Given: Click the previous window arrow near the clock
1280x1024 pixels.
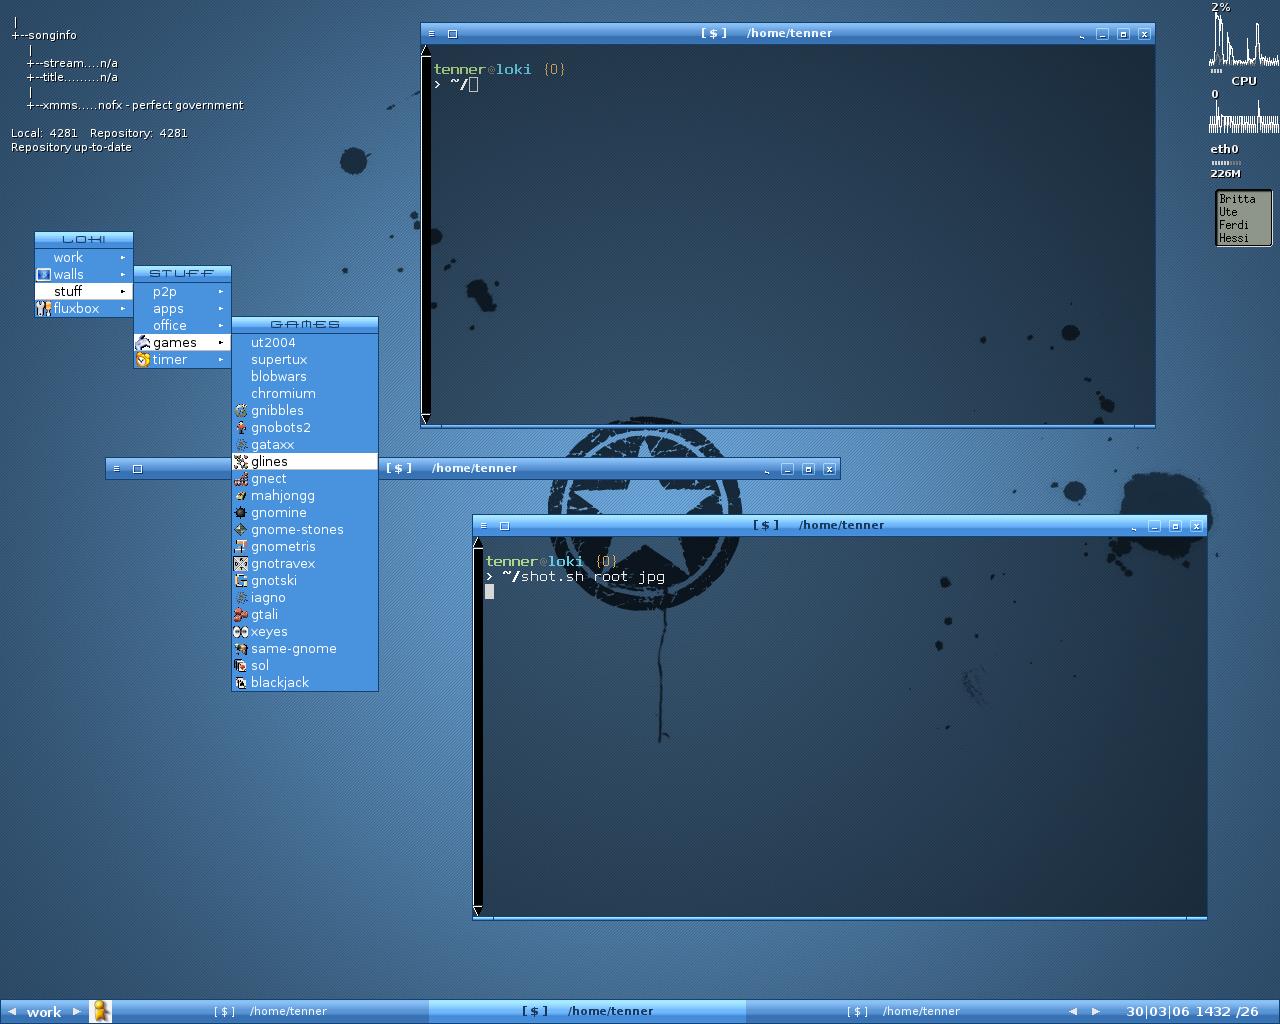Looking at the screenshot, I should point(1073,1011).
